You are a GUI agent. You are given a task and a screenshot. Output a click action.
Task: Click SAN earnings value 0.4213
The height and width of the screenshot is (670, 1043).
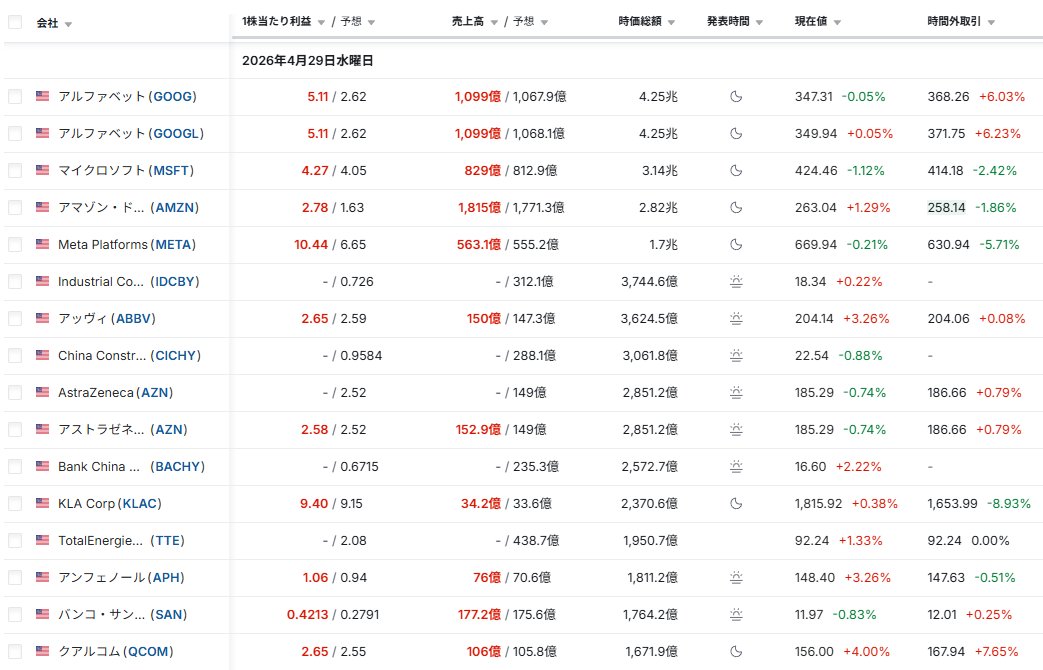(x=307, y=615)
